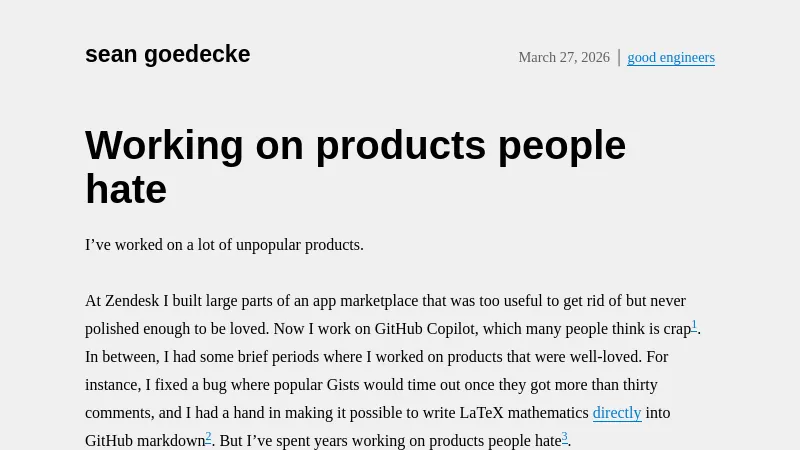This screenshot has height=450, width=800.
Task: Click the "Working on products people hate" heading
Action: point(355,167)
